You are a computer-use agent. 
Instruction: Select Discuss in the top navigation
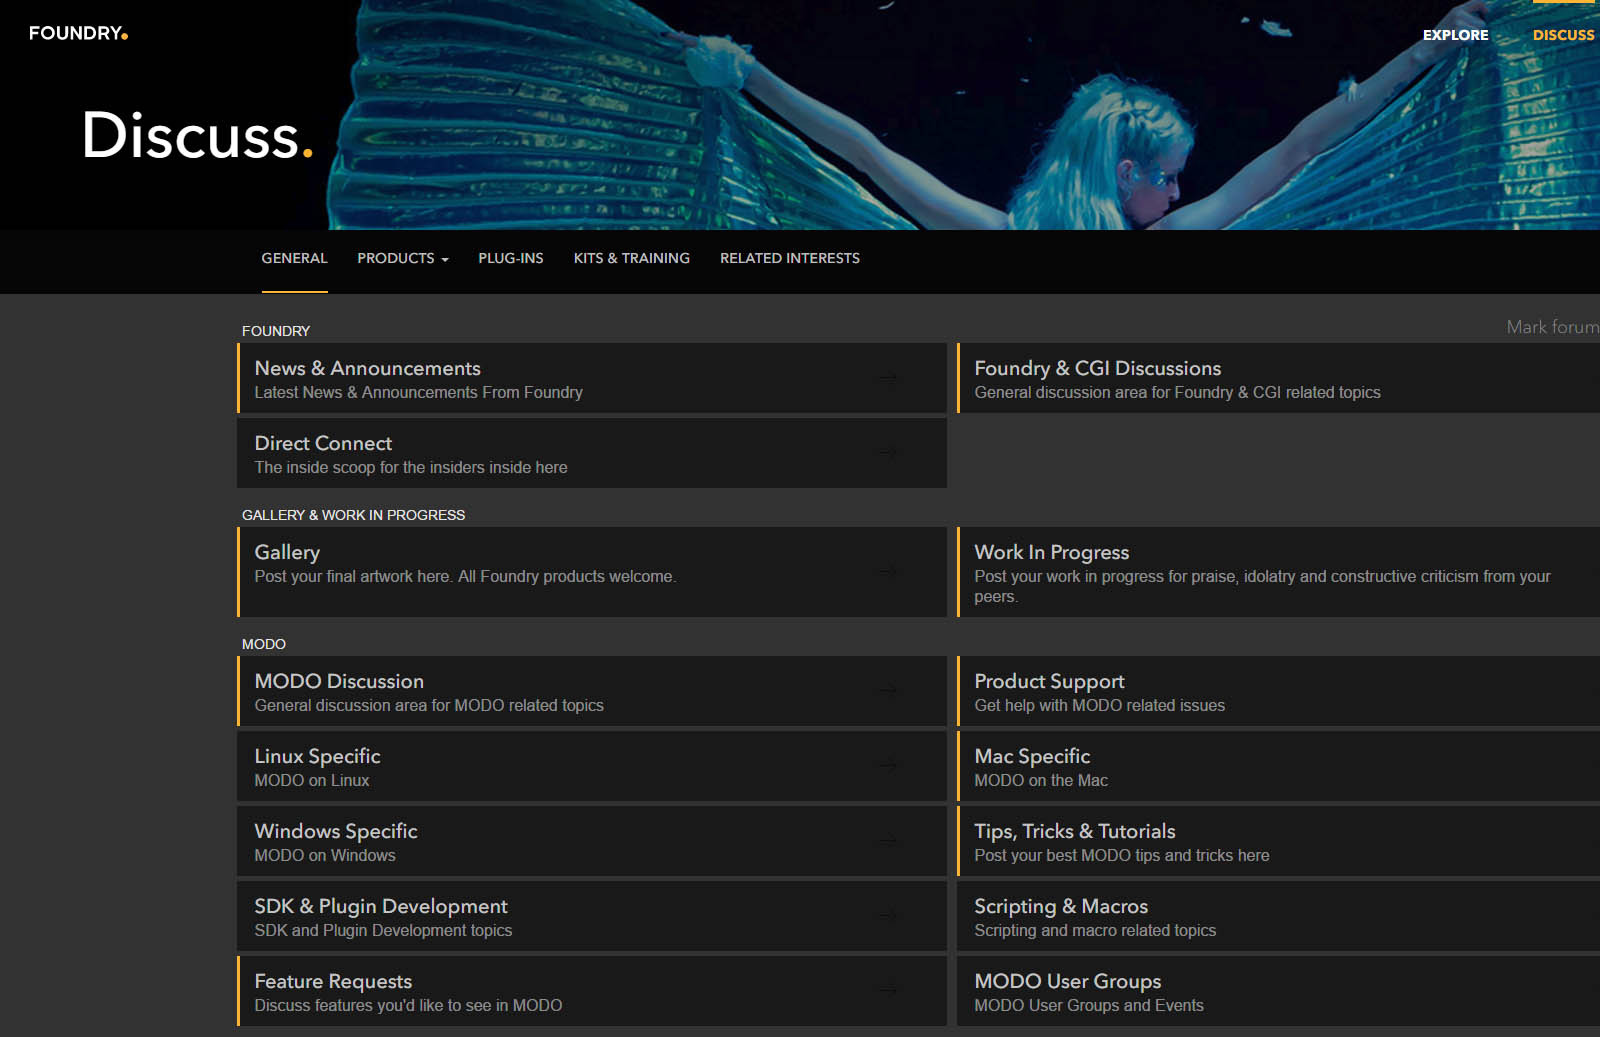point(1564,35)
